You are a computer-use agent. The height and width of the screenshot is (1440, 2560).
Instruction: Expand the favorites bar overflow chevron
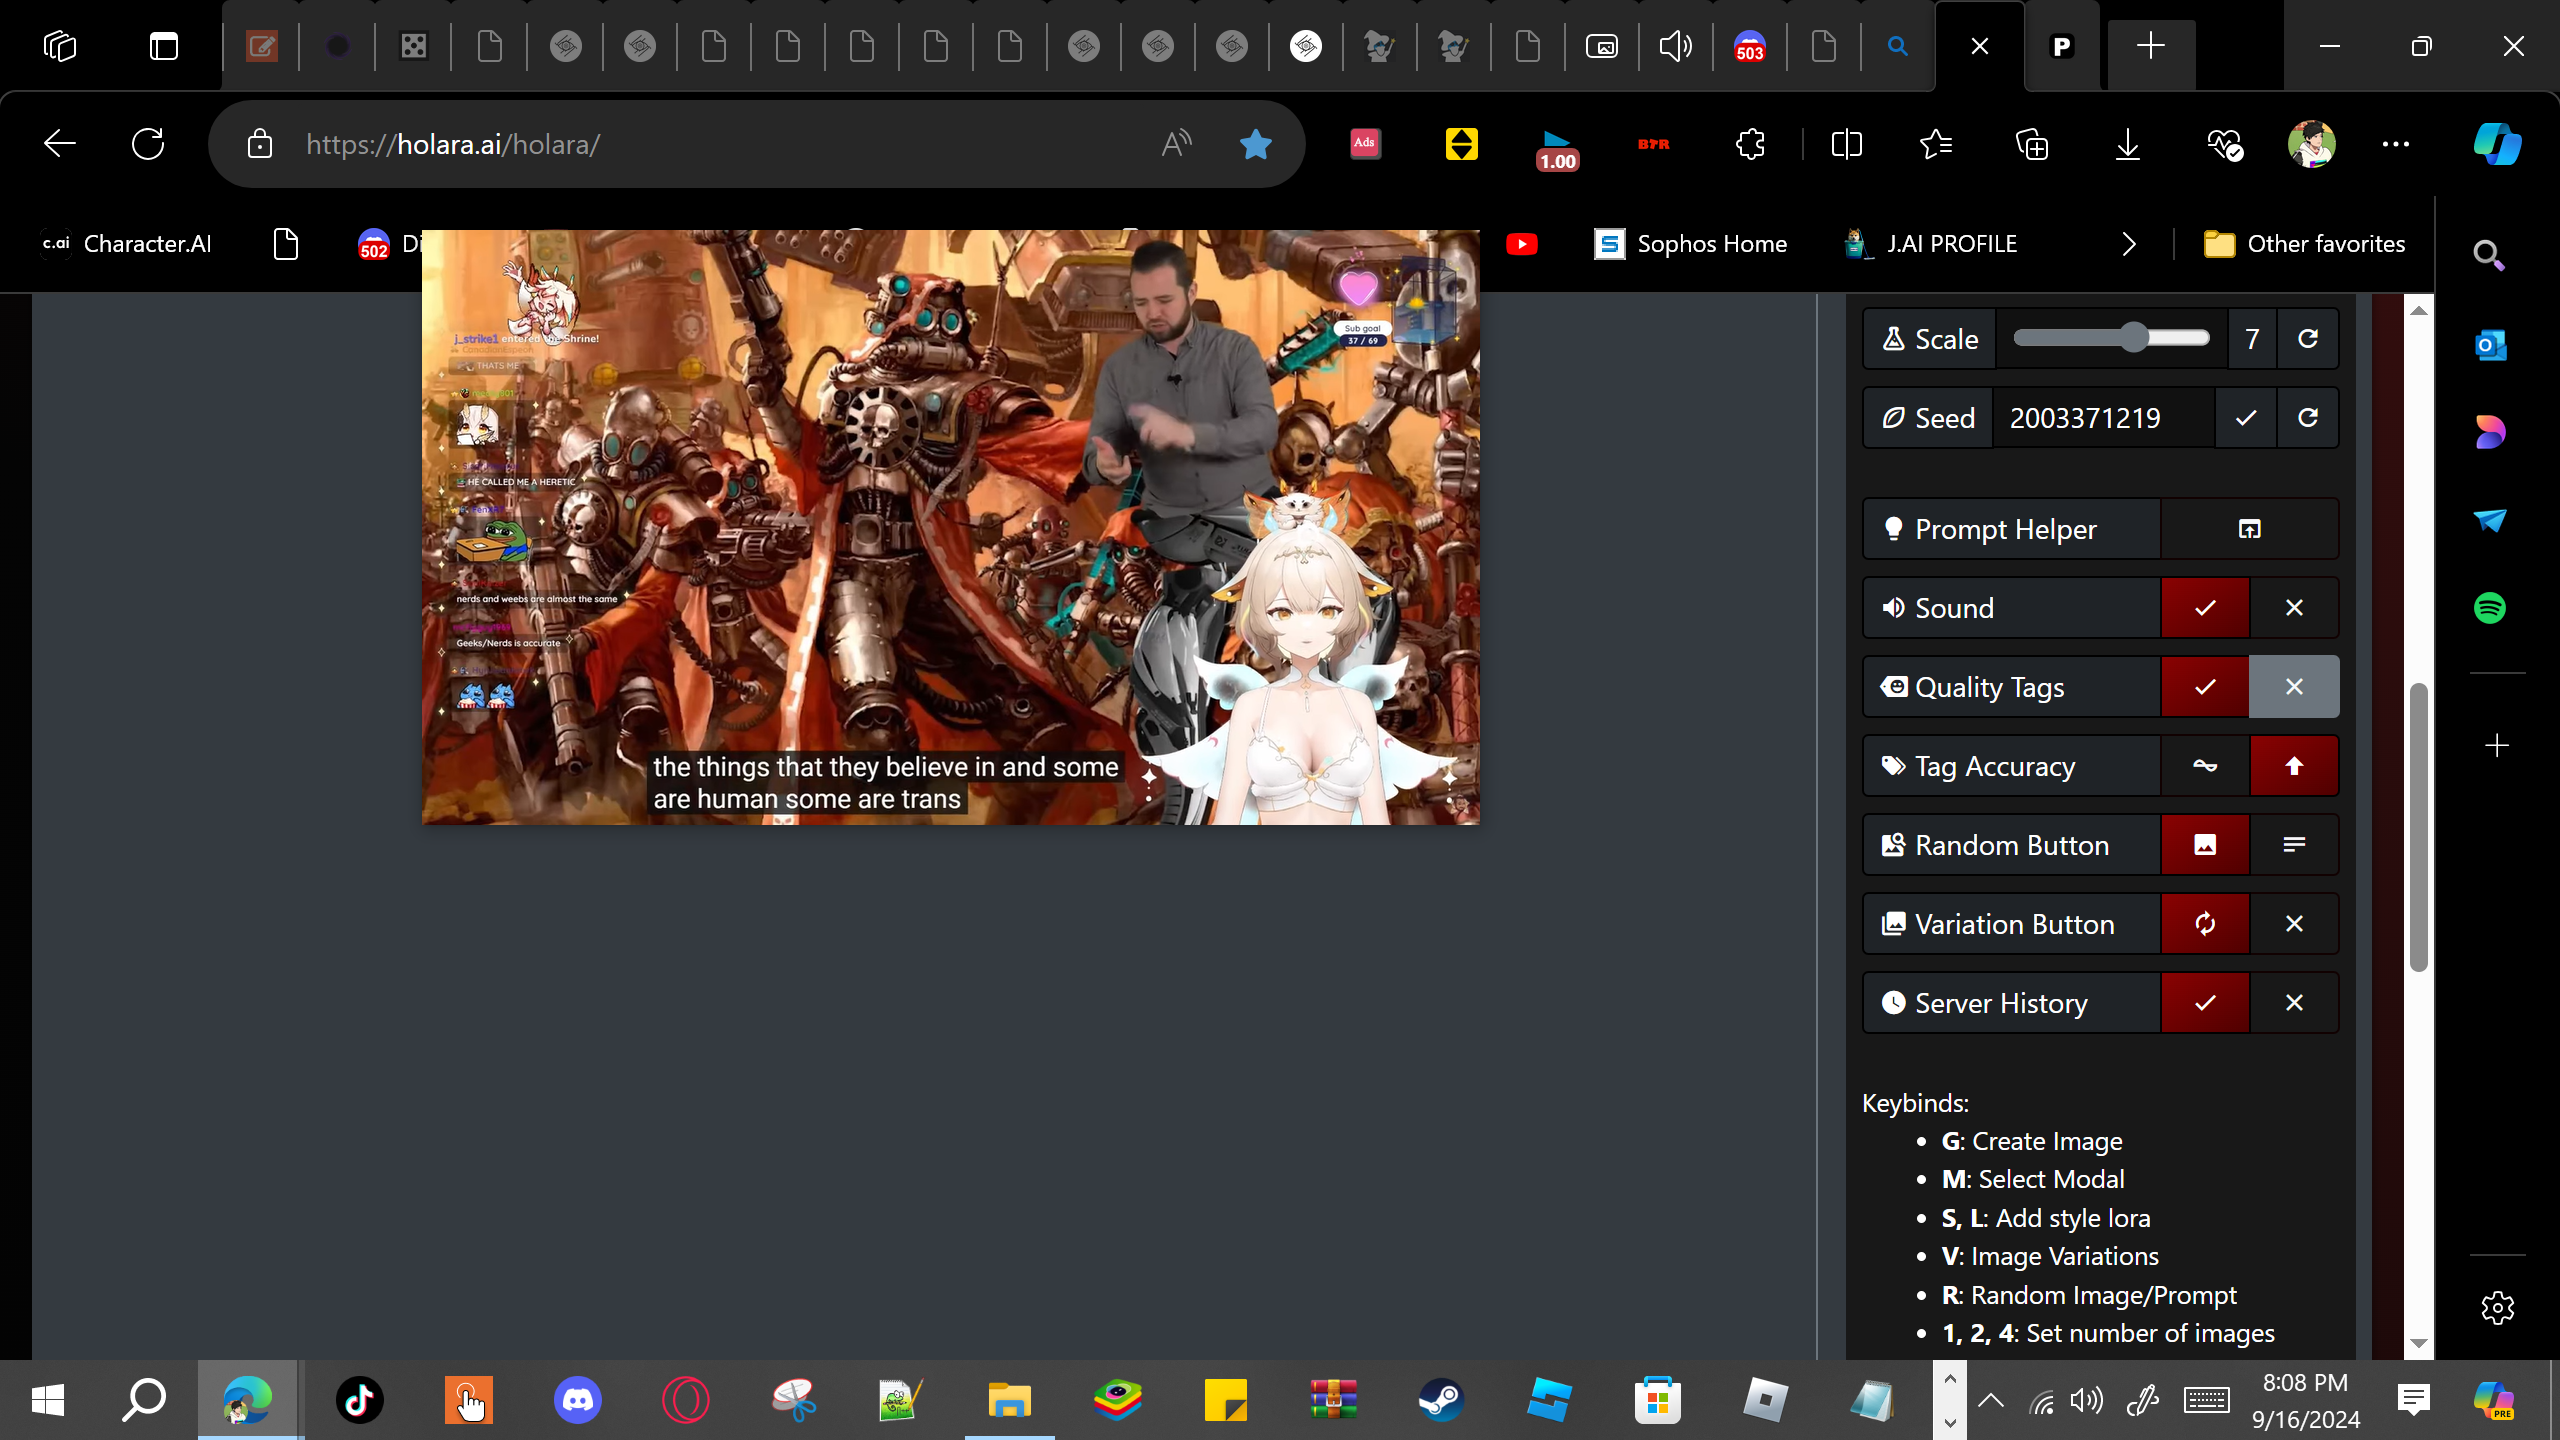pyautogui.click(x=2129, y=244)
